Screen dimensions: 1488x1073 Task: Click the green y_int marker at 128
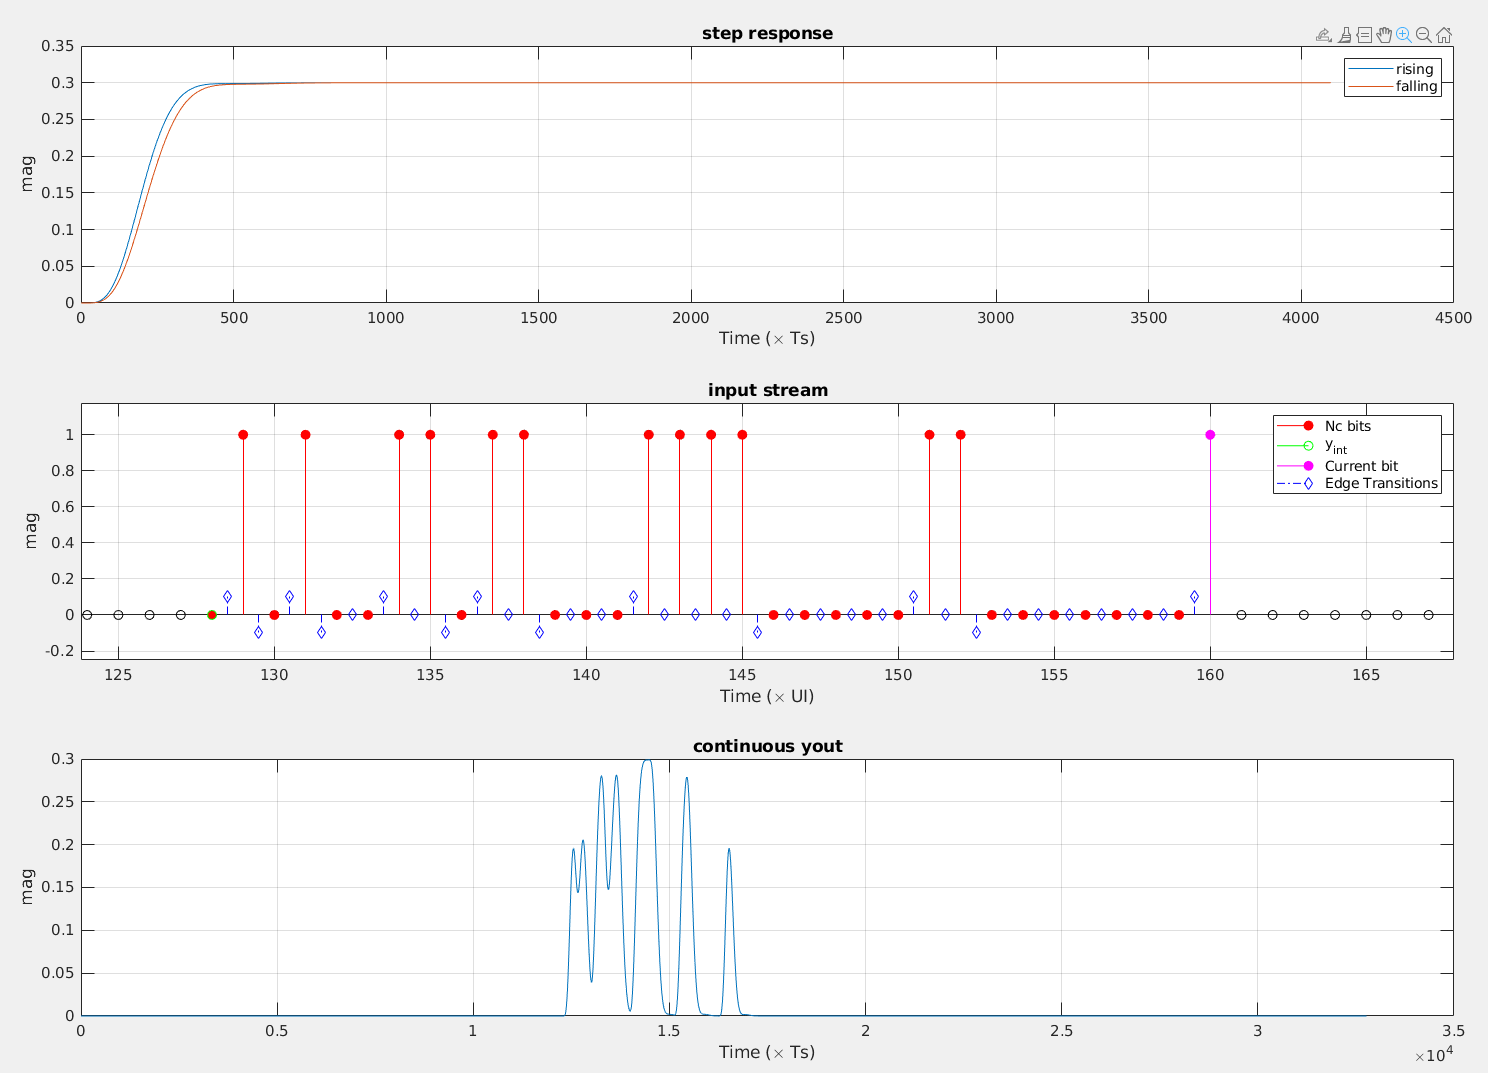click(x=212, y=615)
